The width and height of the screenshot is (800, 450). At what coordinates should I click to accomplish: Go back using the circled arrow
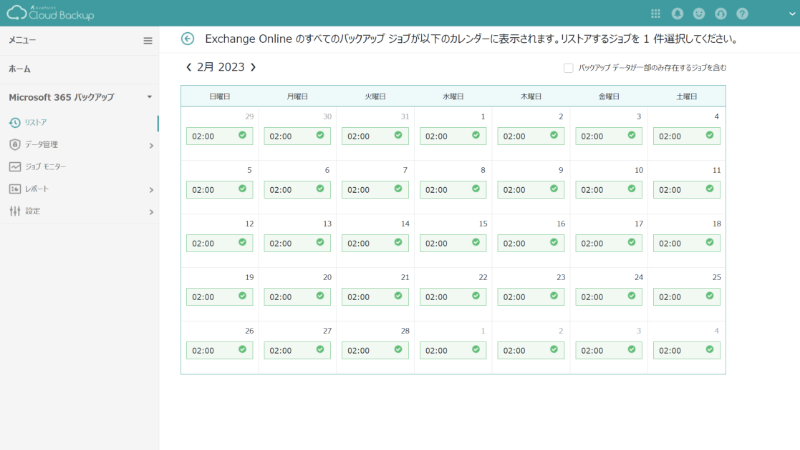point(188,39)
